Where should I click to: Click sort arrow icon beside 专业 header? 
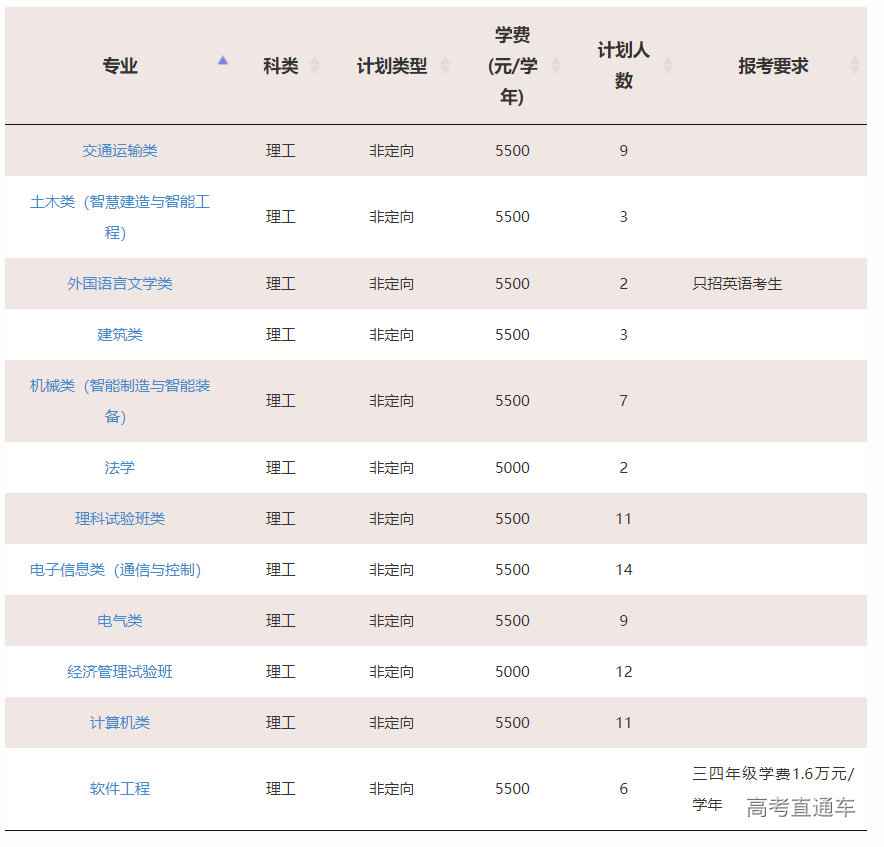tap(223, 61)
